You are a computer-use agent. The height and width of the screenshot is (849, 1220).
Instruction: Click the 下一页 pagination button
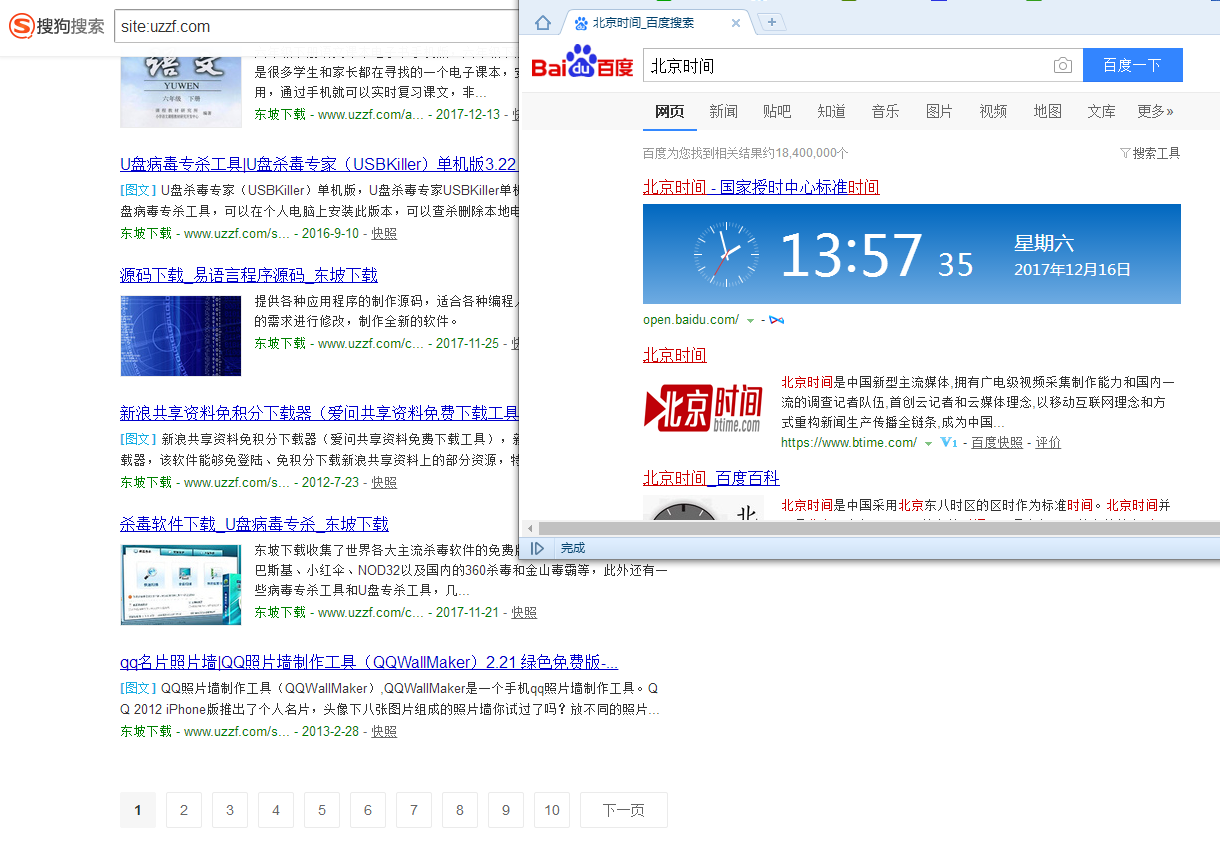pyautogui.click(x=623, y=810)
